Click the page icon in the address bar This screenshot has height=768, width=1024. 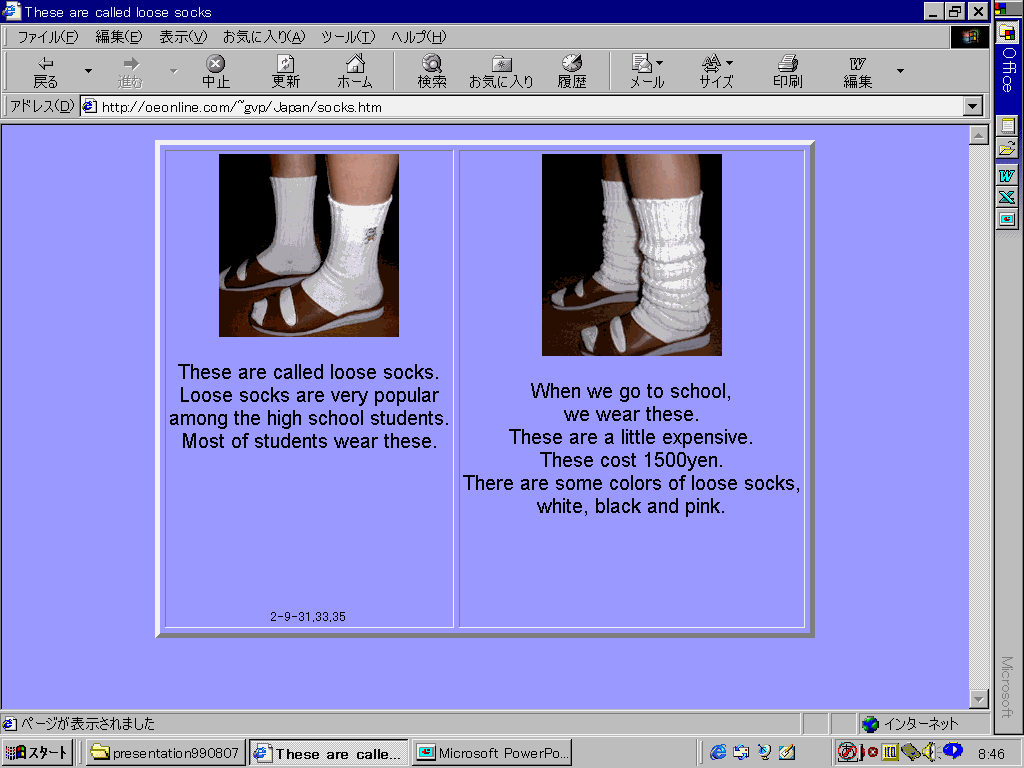[x=90, y=106]
